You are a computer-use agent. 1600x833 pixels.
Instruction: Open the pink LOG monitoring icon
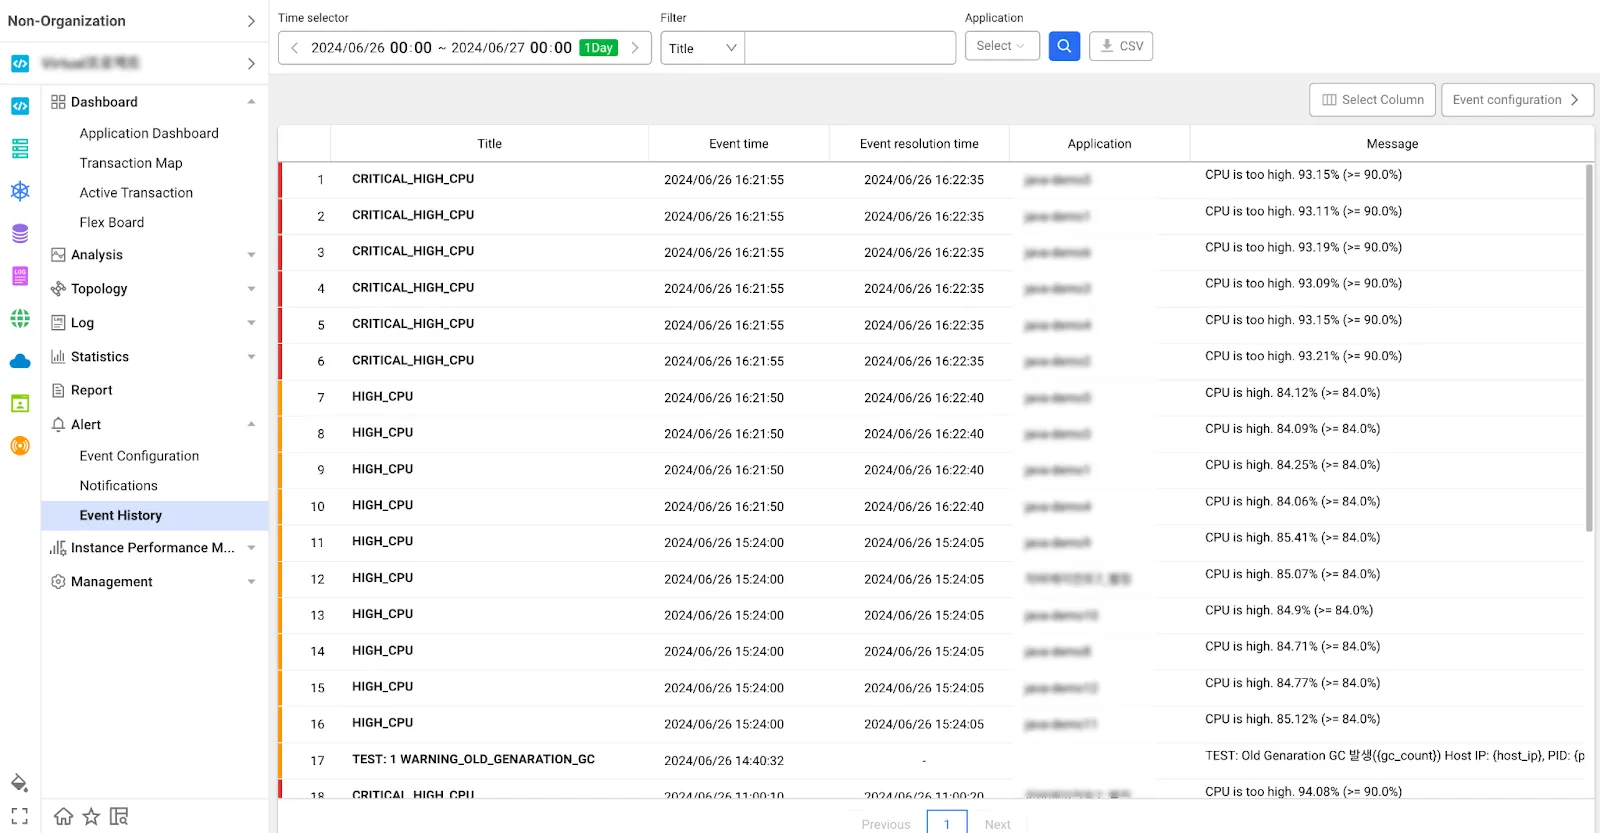(20, 276)
